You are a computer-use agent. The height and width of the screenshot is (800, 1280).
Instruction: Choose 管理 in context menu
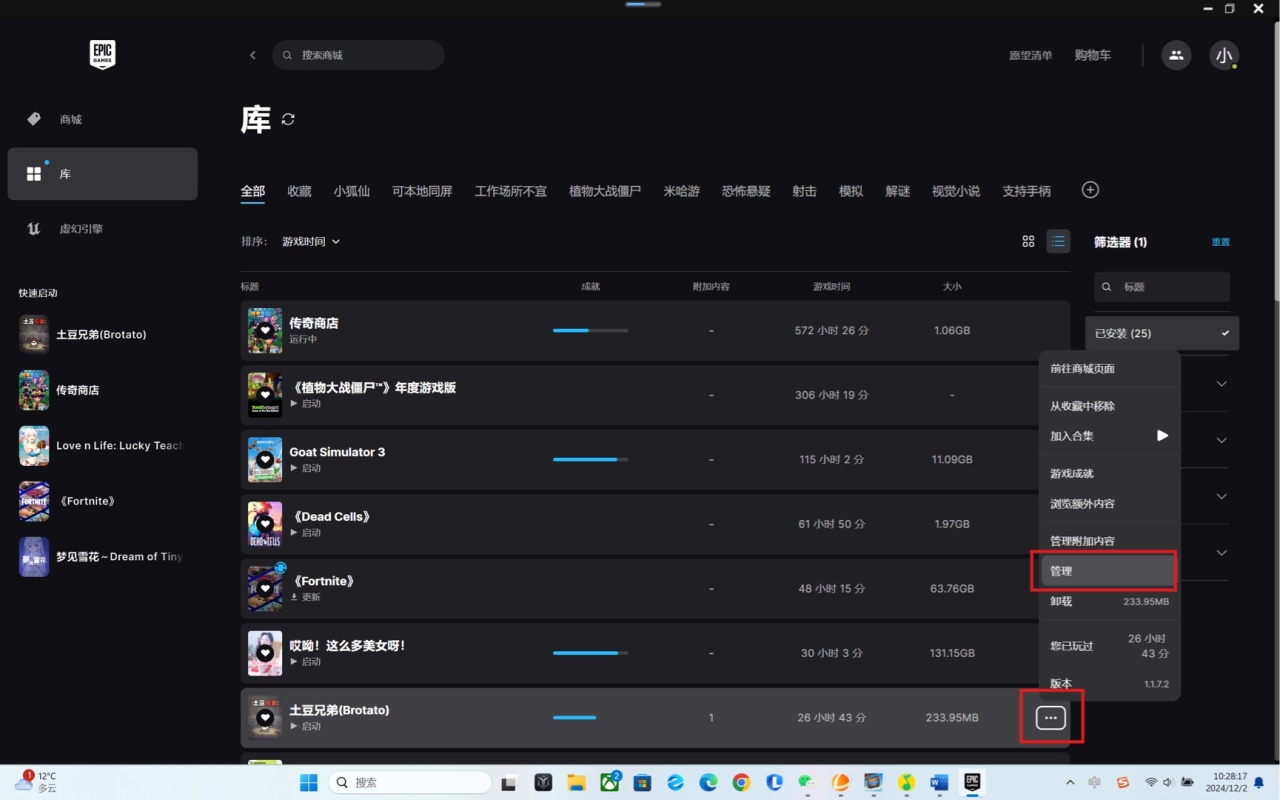[x=1109, y=571]
